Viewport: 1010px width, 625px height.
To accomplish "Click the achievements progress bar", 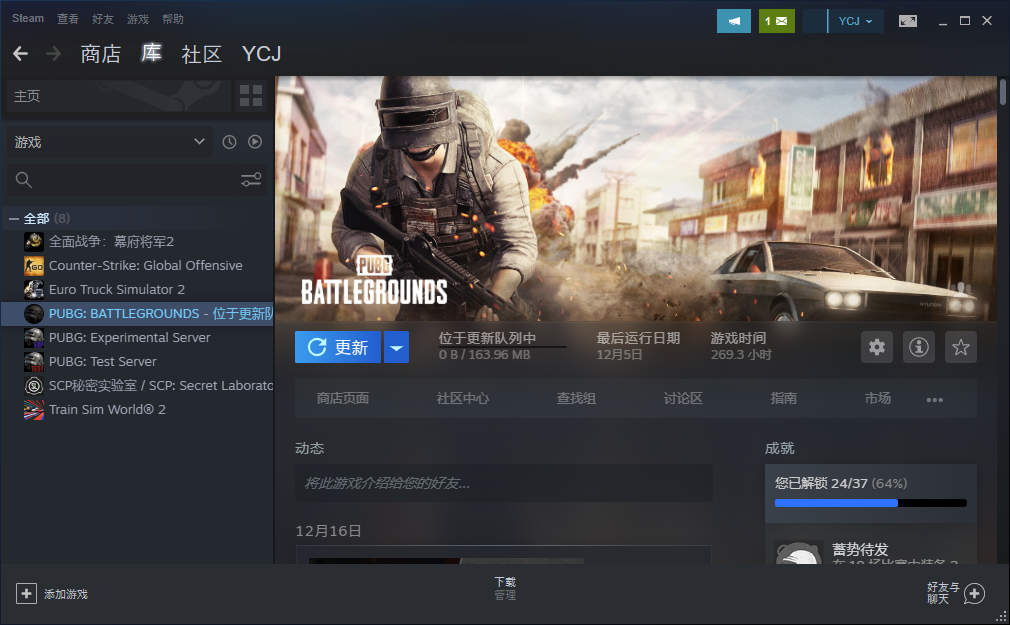I will click(x=871, y=503).
